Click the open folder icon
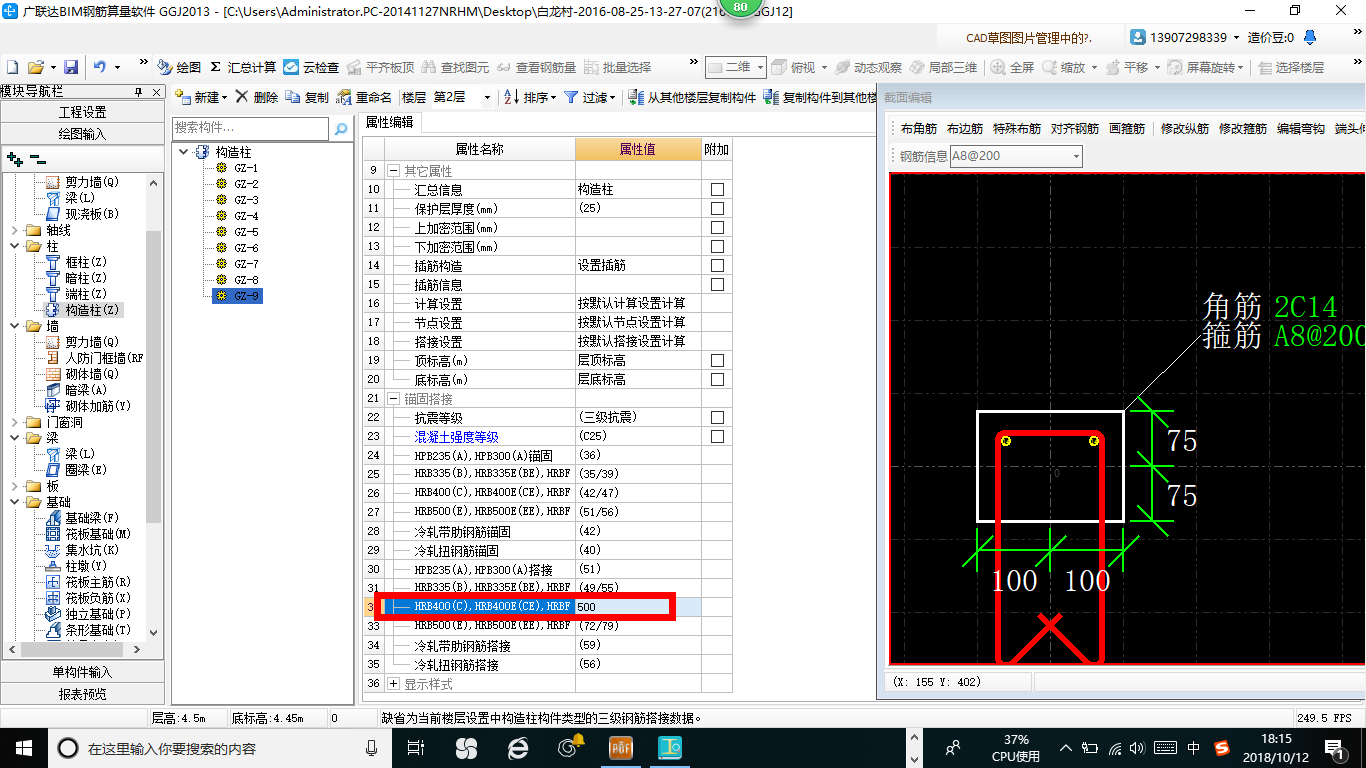The height and width of the screenshot is (768, 1366). pyautogui.click(x=36, y=67)
